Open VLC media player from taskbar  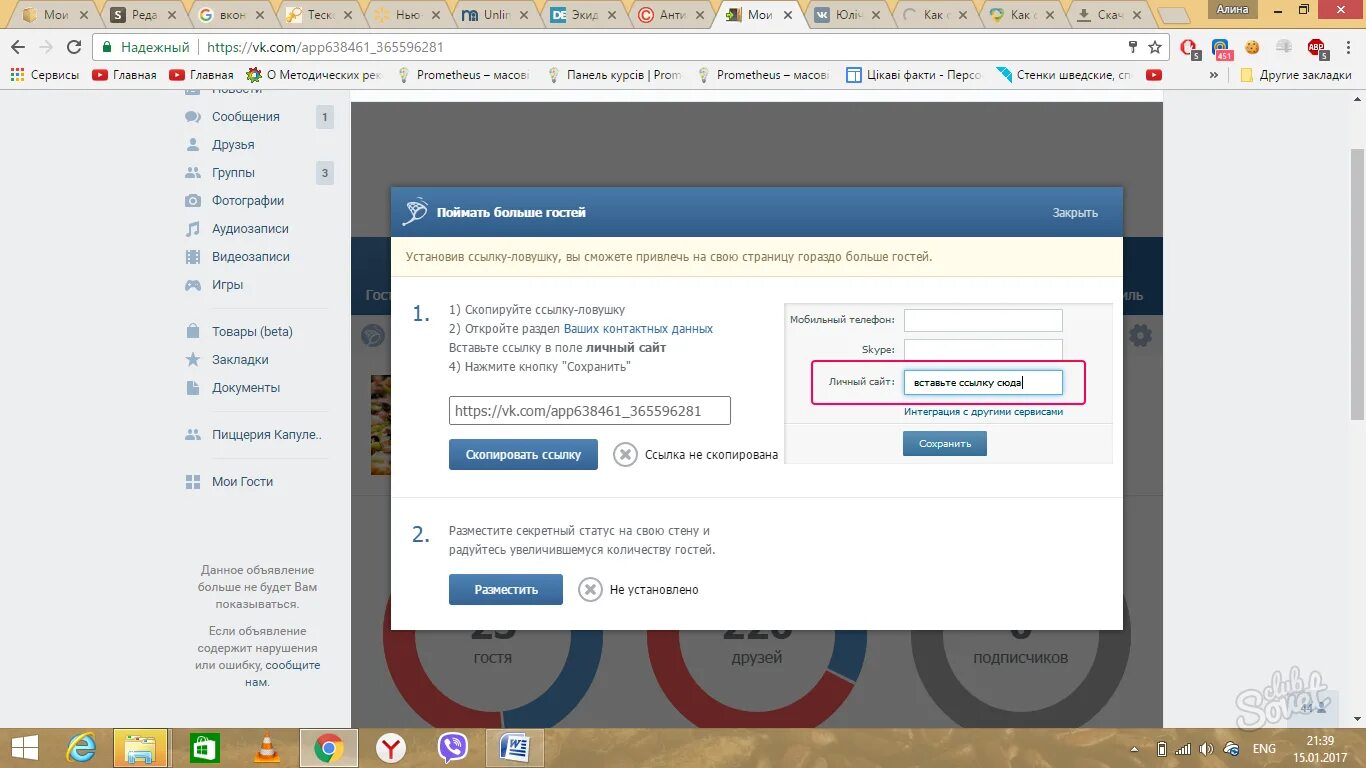pyautogui.click(x=266, y=748)
